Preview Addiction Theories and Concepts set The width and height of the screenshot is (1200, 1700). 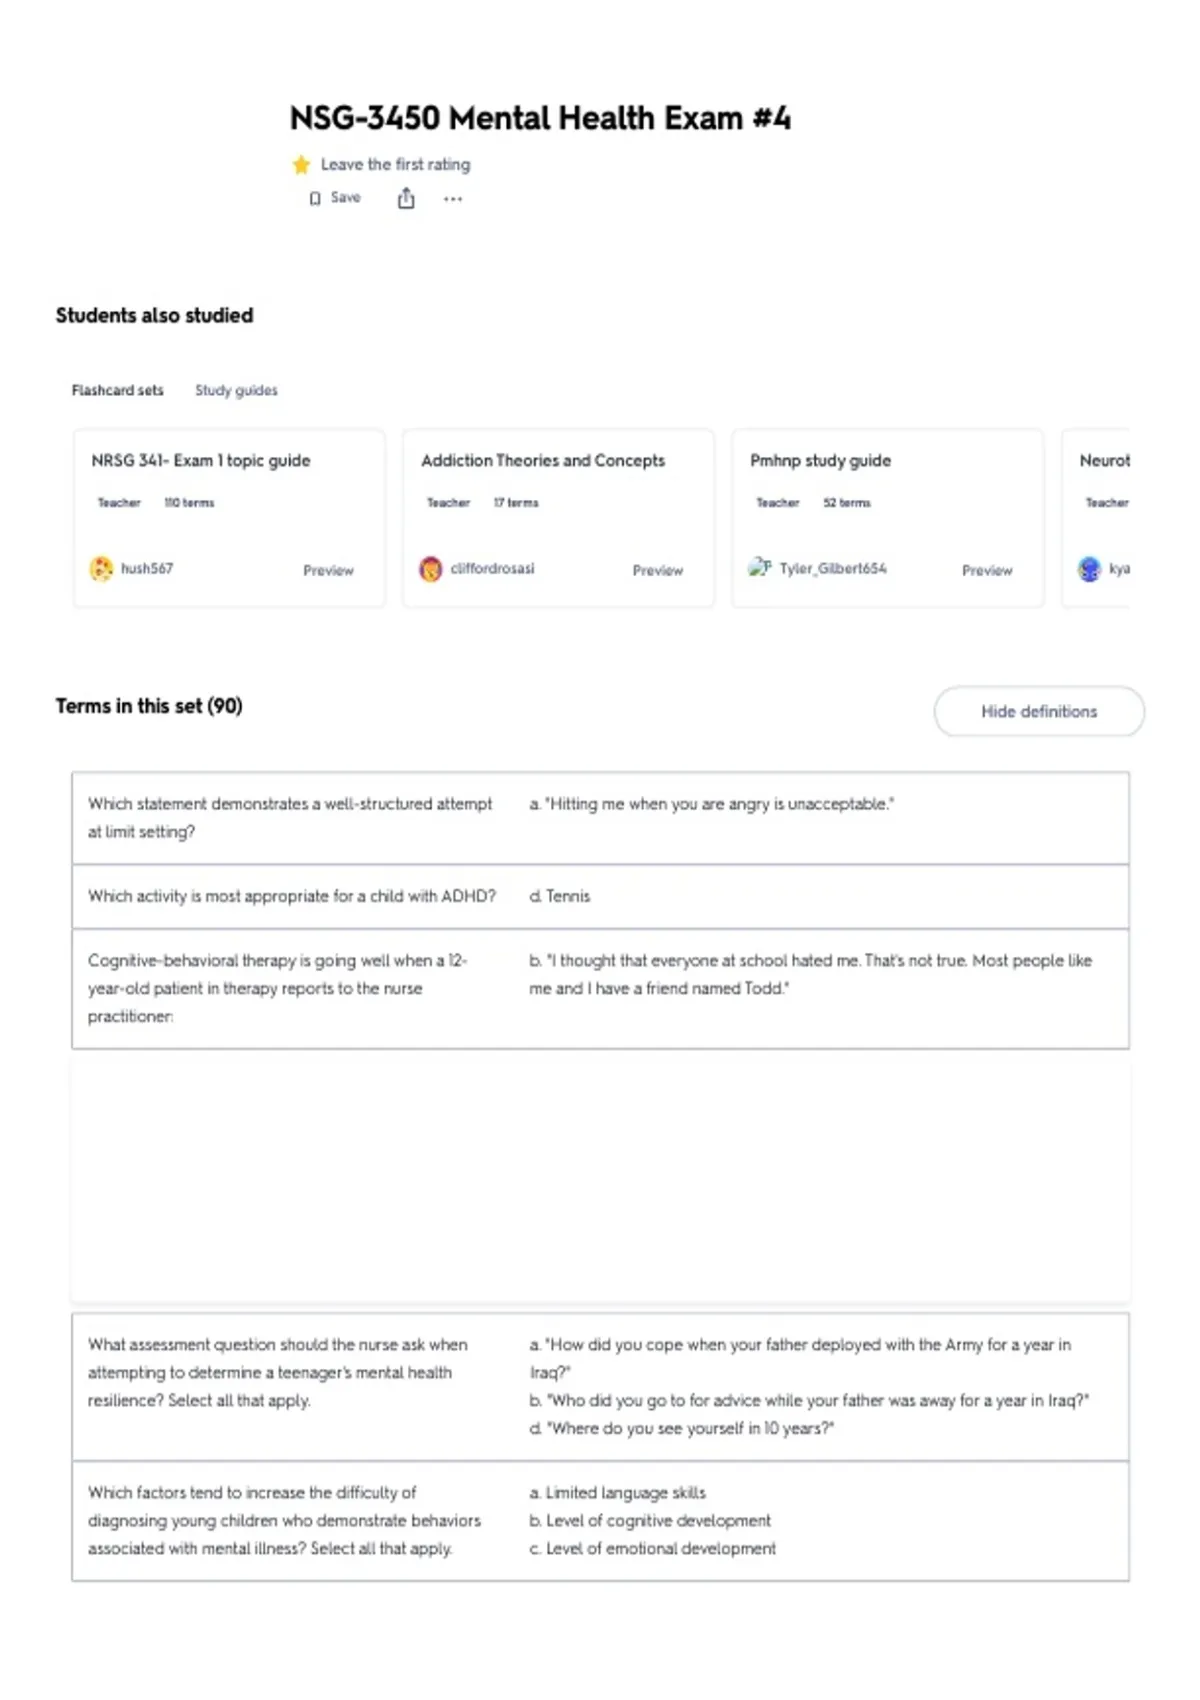point(658,570)
